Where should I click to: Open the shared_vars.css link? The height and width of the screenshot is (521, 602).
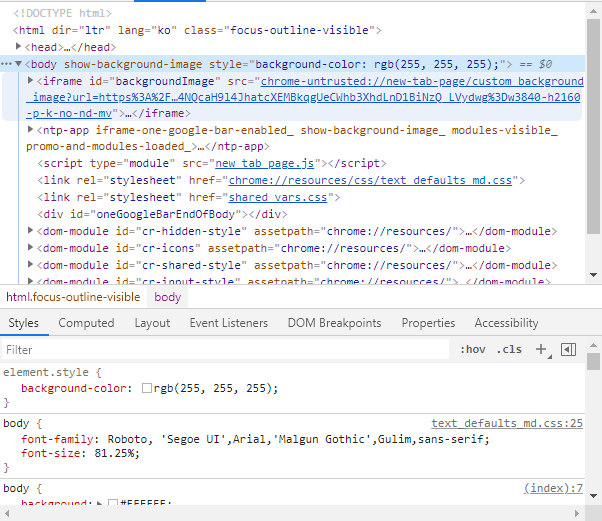278,197
